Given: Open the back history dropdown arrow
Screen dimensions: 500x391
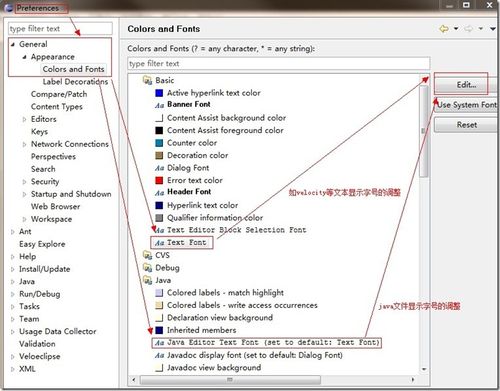Looking at the screenshot, I should click(456, 29).
